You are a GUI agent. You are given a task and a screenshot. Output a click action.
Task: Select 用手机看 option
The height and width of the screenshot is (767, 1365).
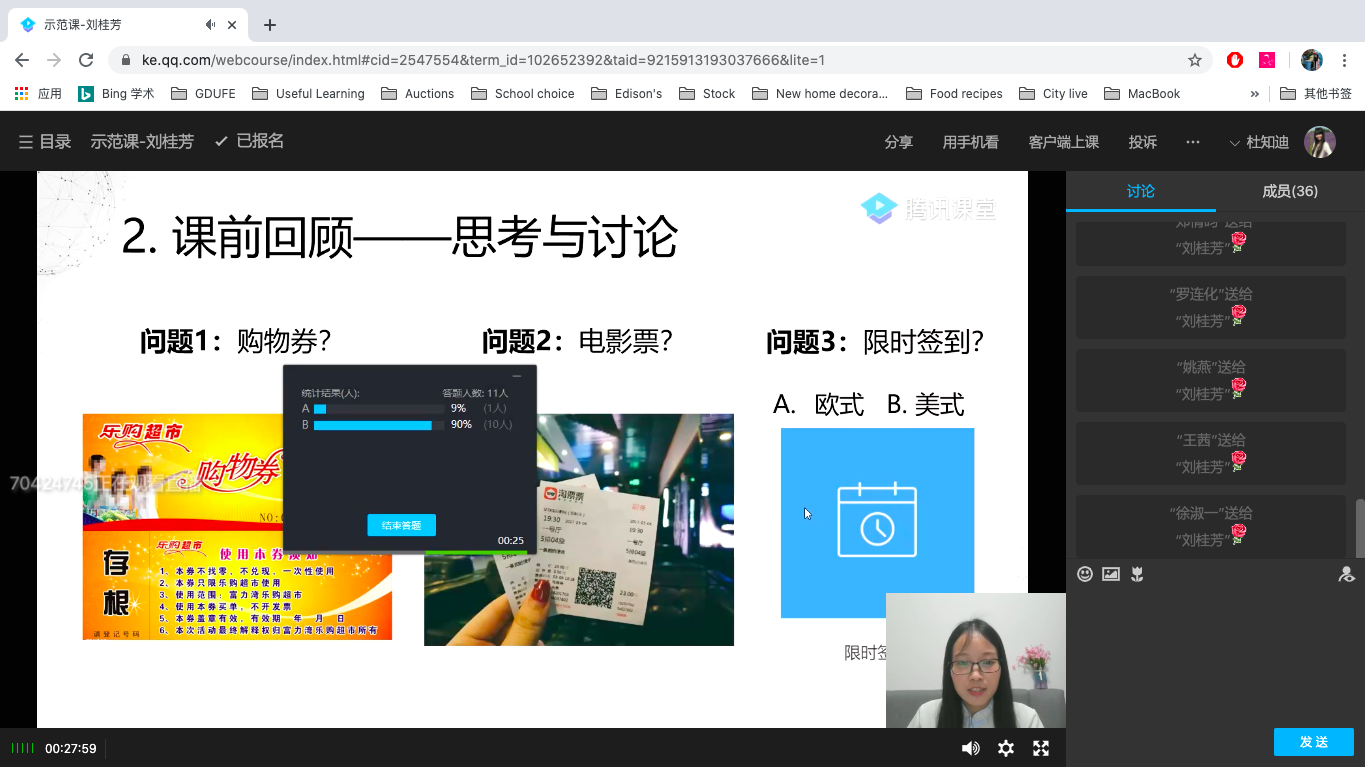(971, 142)
